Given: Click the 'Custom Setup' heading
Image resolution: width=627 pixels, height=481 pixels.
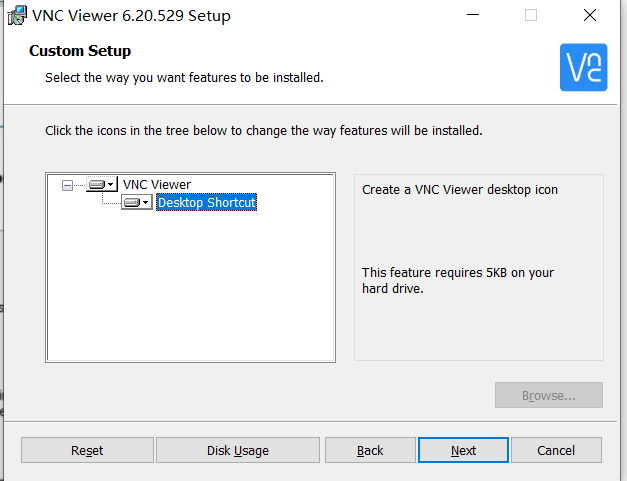Looking at the screenshot, I should [x=80, y=51].
